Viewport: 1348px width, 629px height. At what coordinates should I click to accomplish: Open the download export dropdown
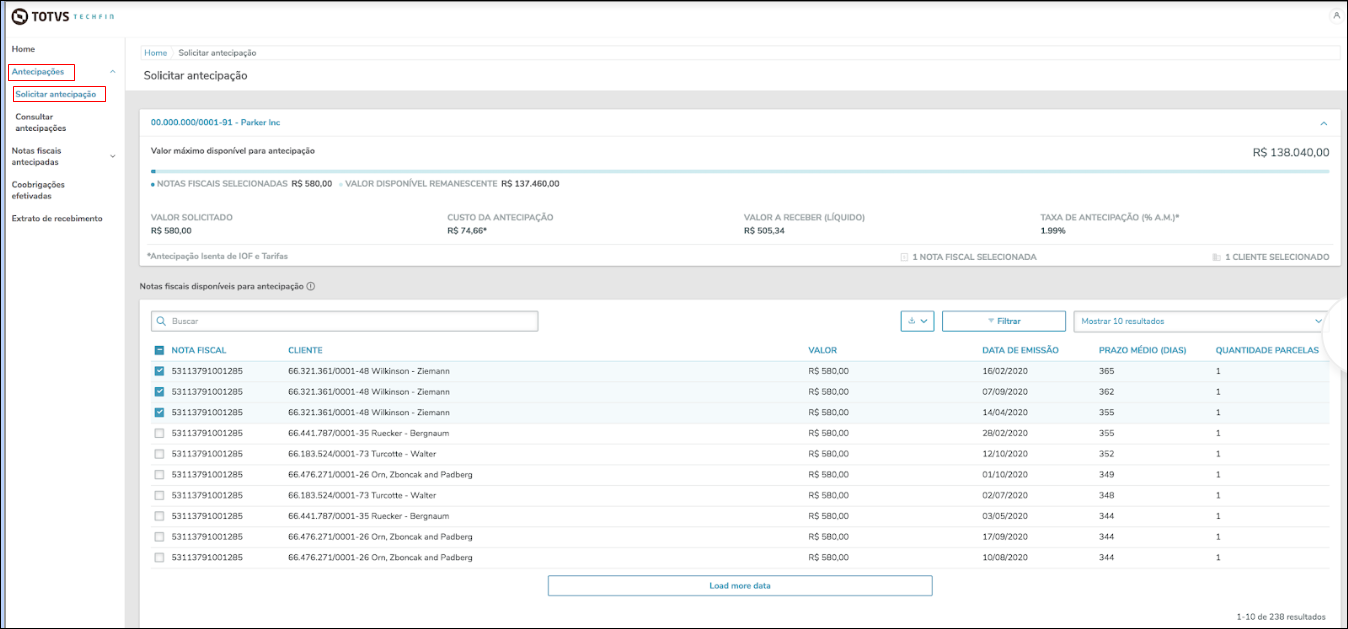pos(917,321)
